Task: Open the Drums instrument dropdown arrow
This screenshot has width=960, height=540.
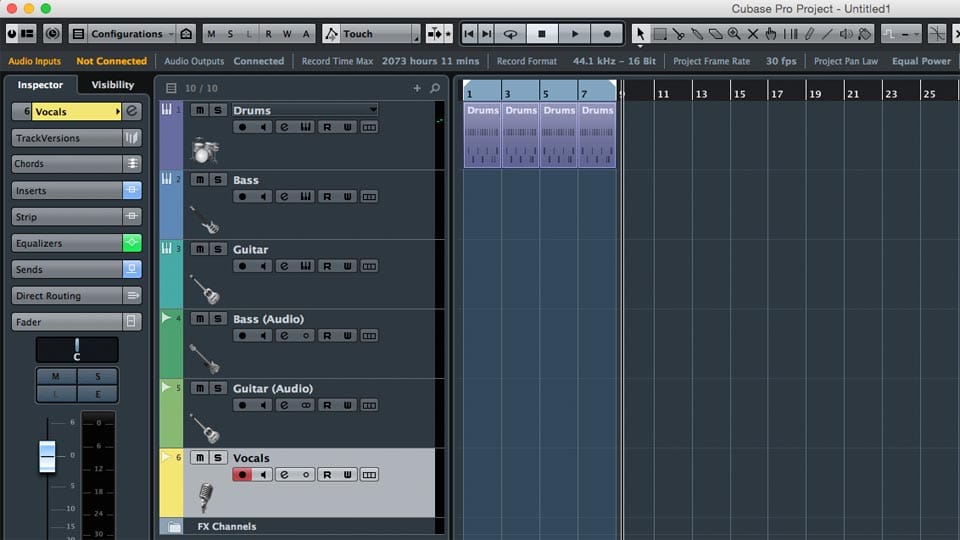Action: (x=373, y=110)
